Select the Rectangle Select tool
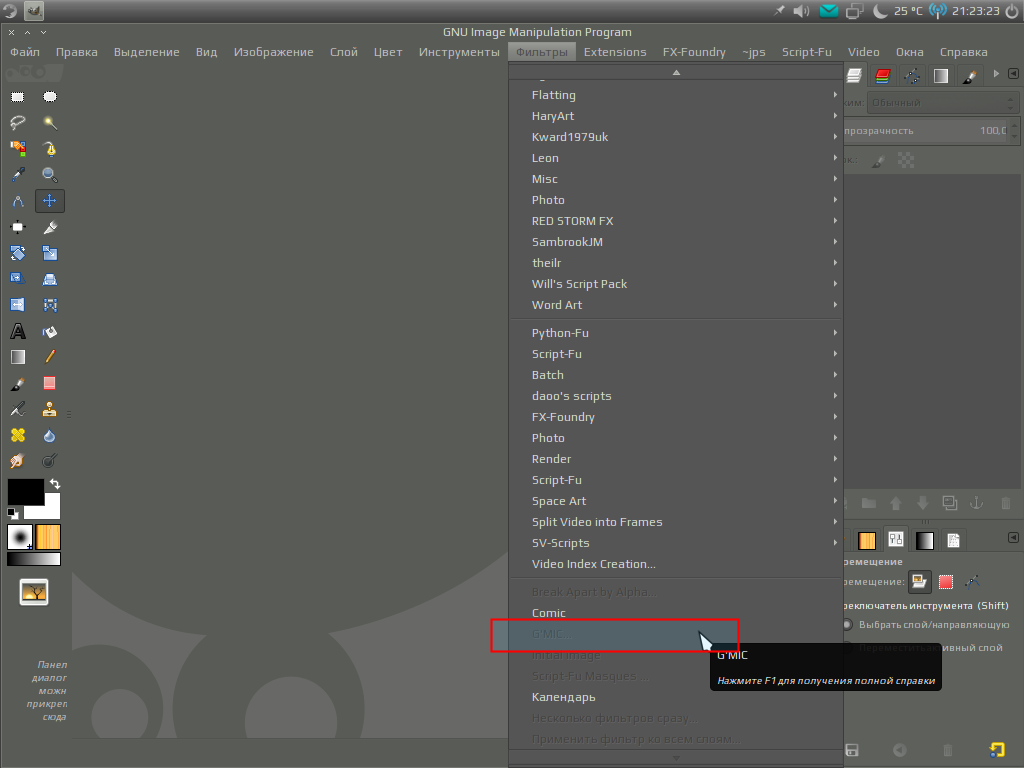This screenshot has height=768, width=1024. [x=18, y=97]
